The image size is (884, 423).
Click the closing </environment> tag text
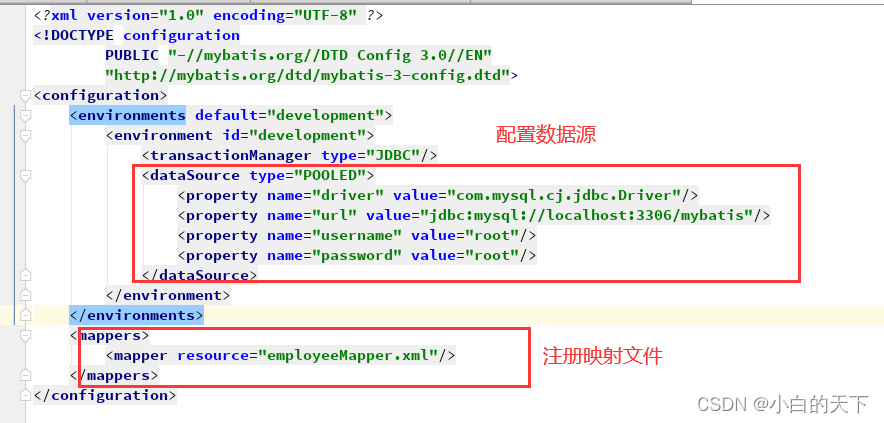click(167, 295)
